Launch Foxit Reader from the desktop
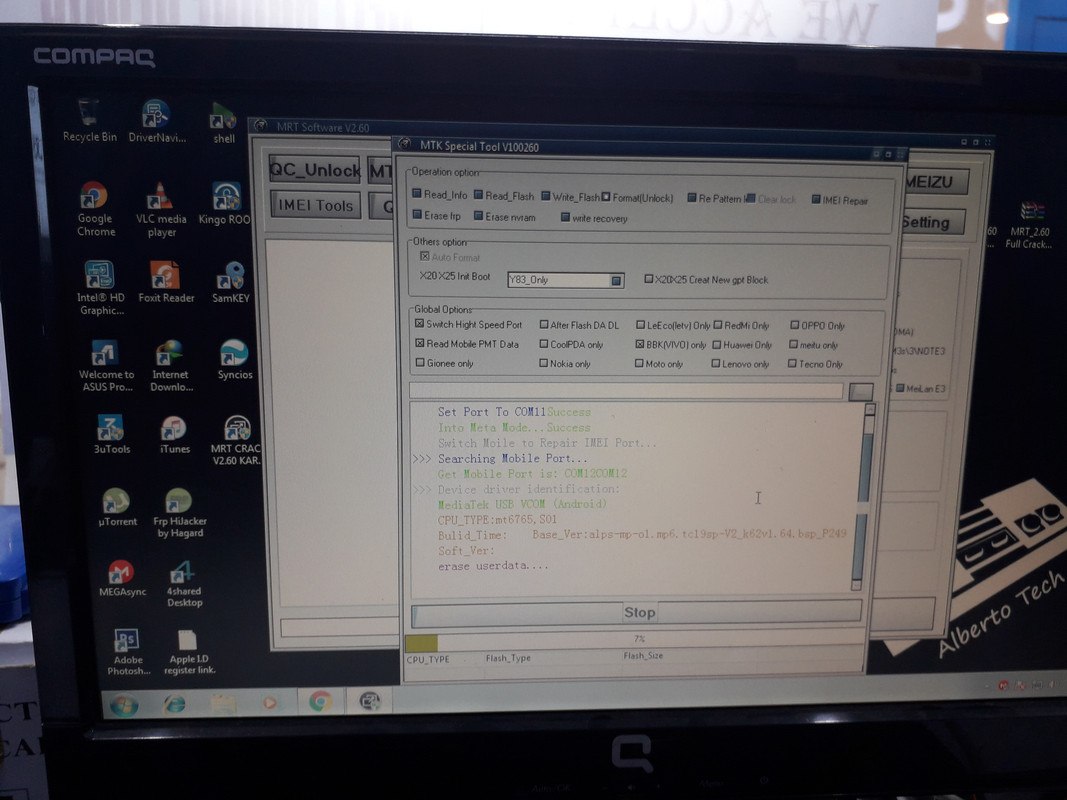Viewport: 1067px width, 800px height. [x=165, y=282]
